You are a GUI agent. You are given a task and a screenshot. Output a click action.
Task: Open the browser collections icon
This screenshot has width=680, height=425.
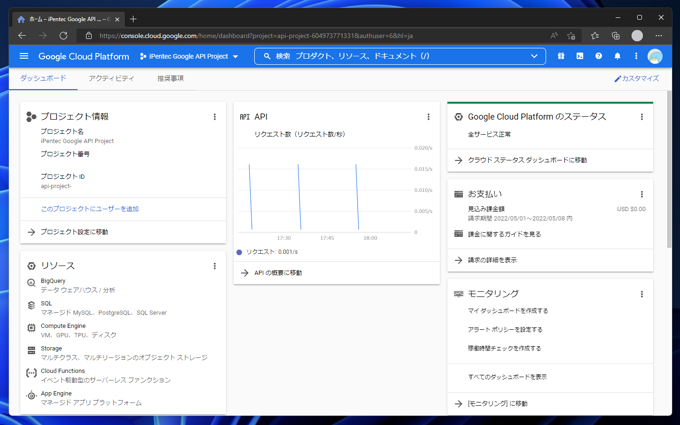click(615, 36)
